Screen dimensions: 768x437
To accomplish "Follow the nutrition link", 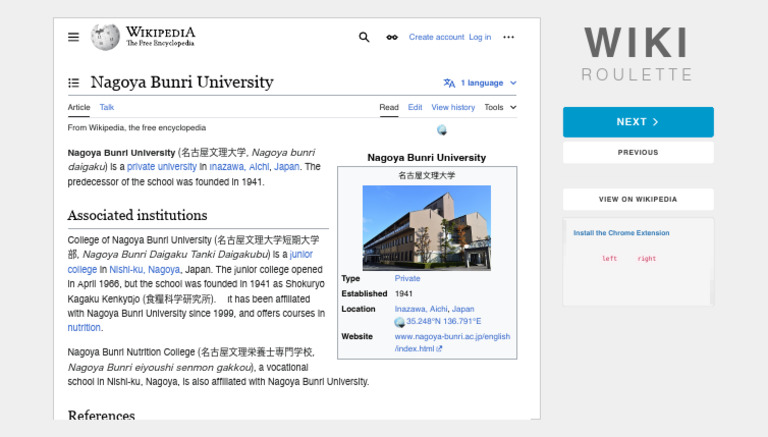I will (84, 327).
